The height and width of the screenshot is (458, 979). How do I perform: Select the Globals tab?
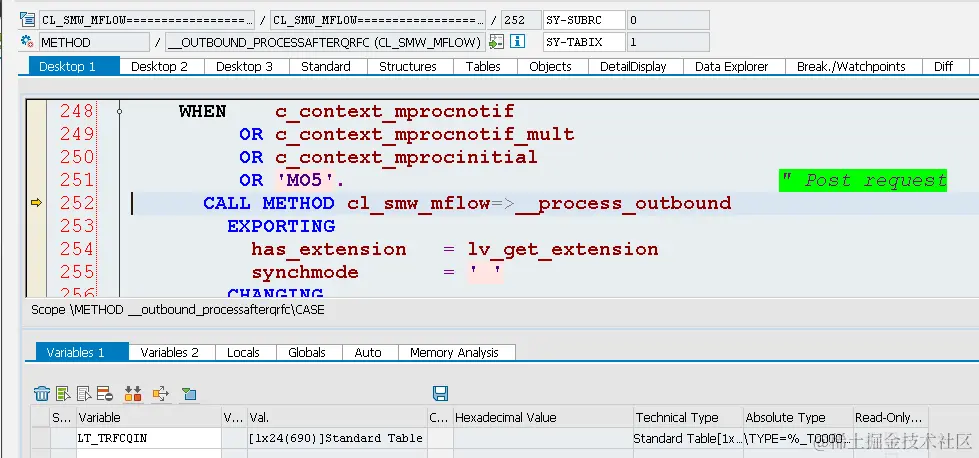[307, 353]
